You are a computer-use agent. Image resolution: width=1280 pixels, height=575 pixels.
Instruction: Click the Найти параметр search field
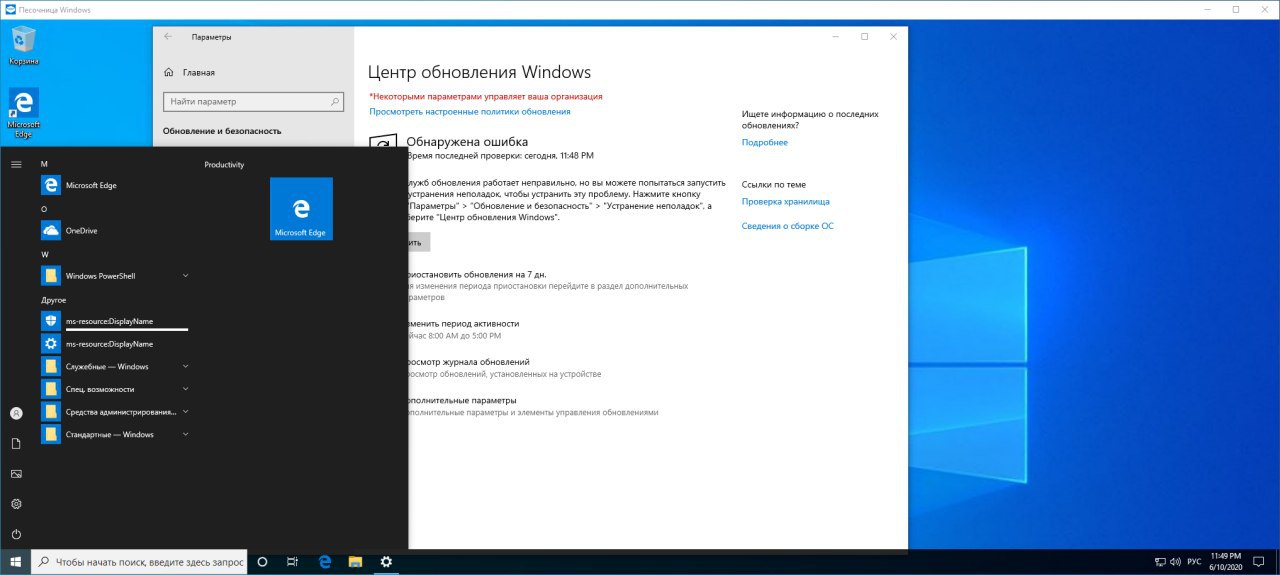[x=253, y=102]
